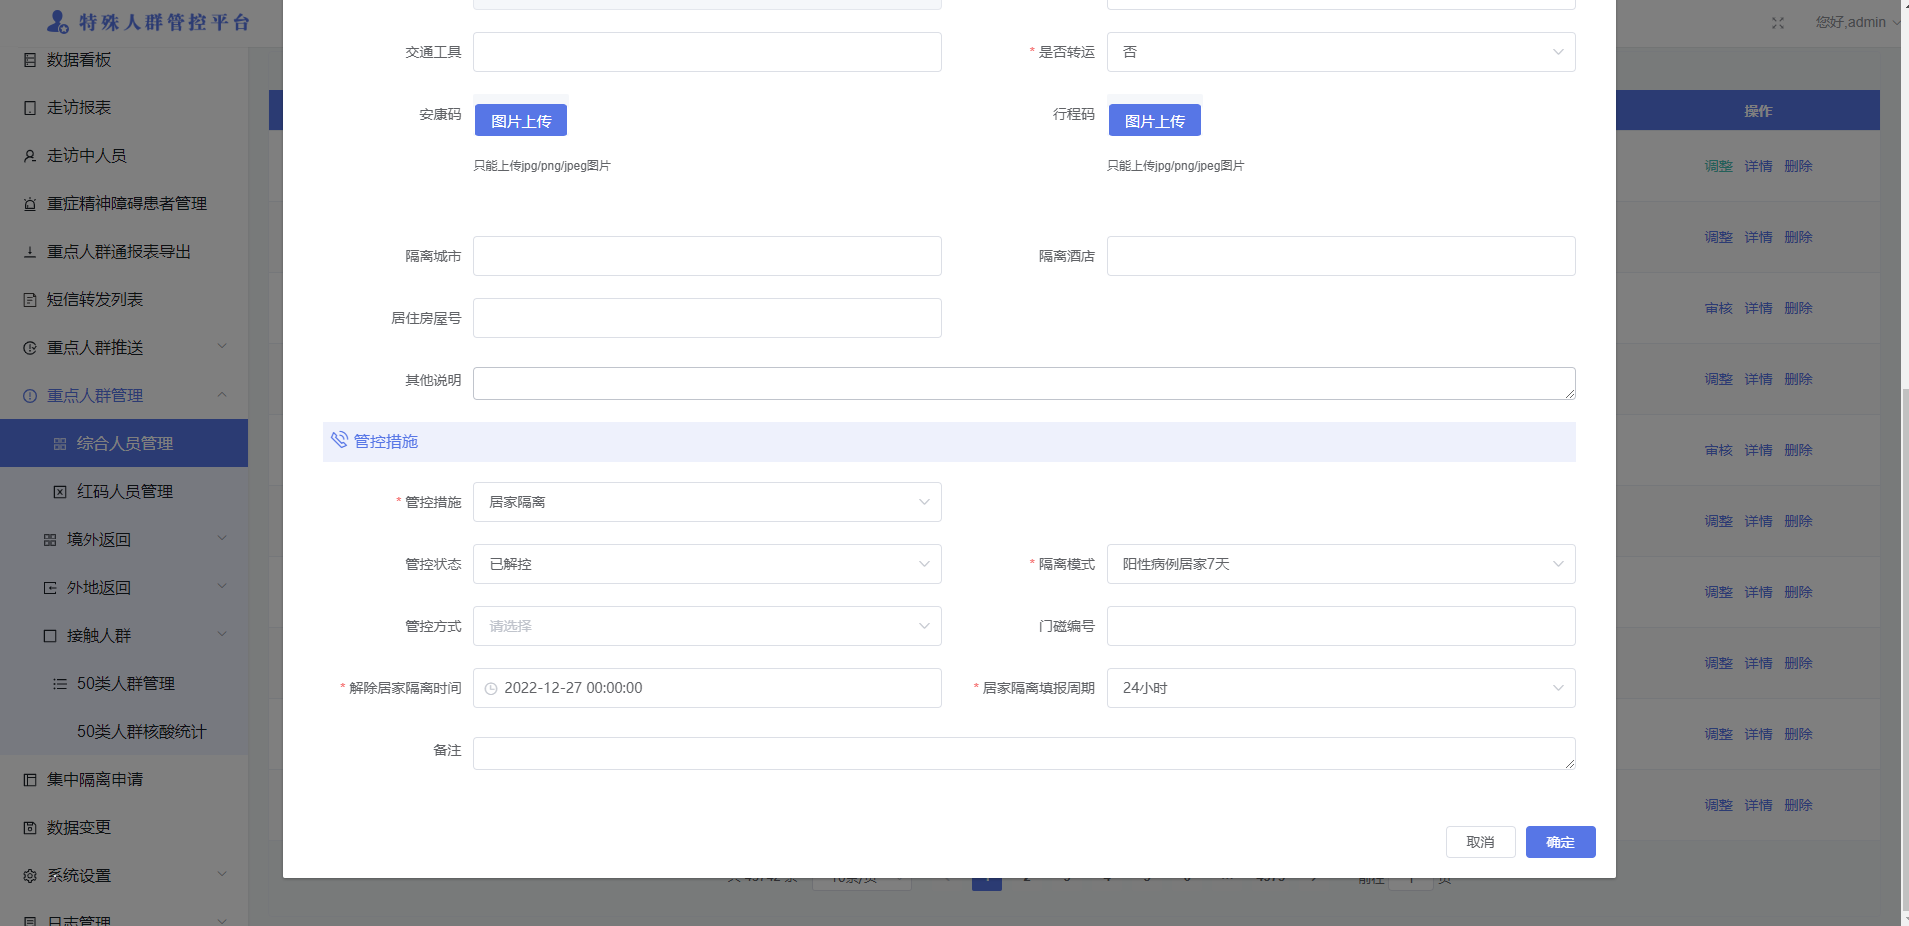Click the 交通工具 input field
This screenshot has height=926, width=1909.
tap(707, 52)
